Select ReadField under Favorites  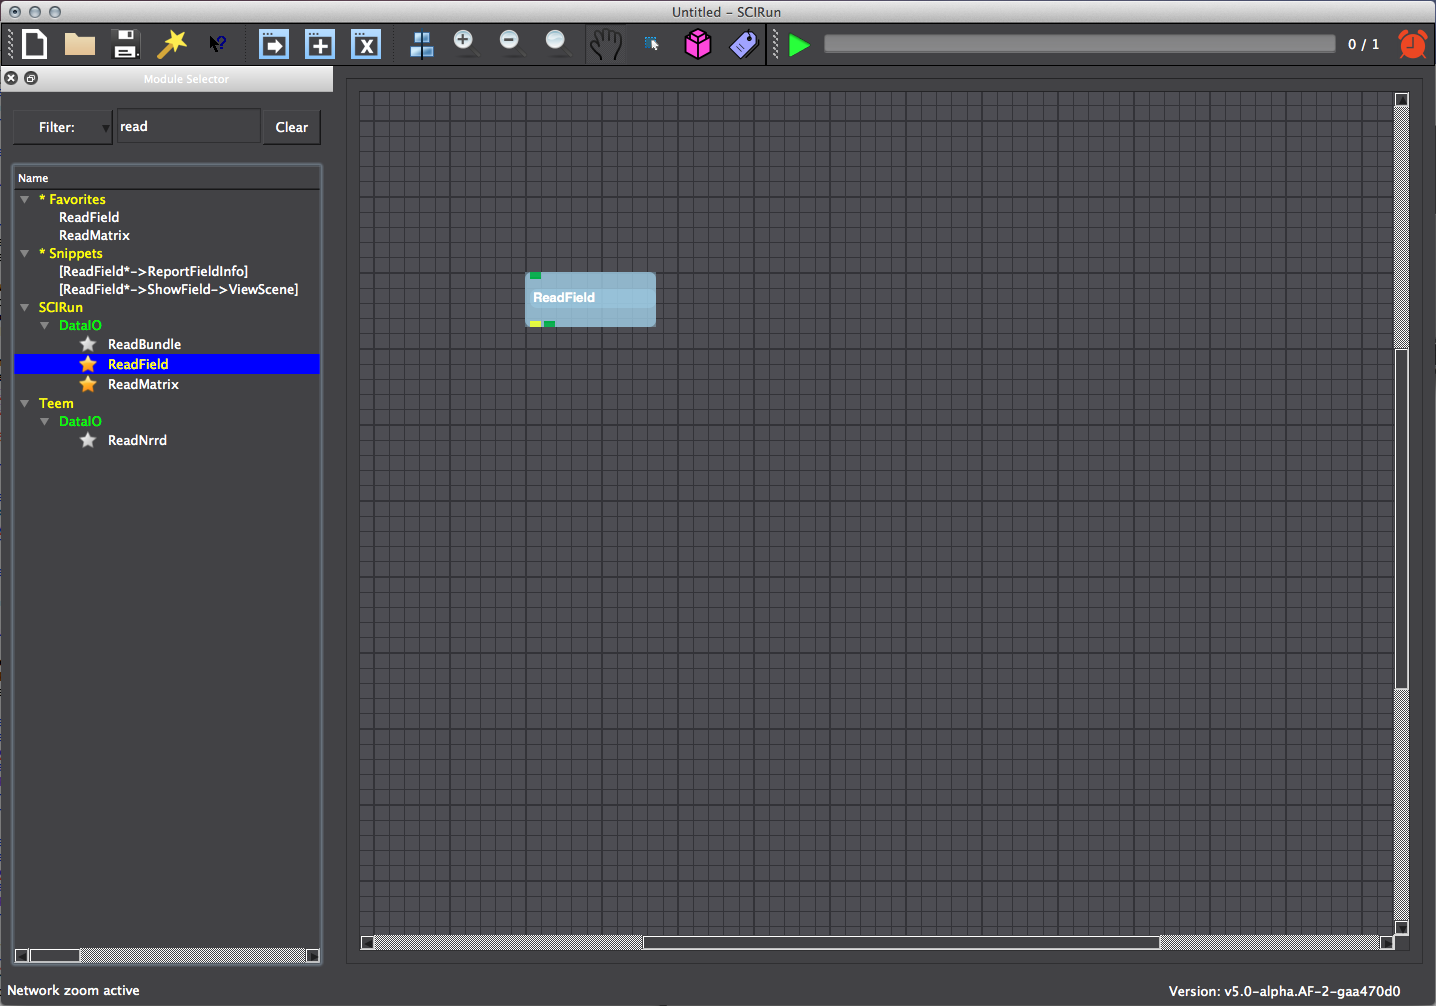pos(89,217)
